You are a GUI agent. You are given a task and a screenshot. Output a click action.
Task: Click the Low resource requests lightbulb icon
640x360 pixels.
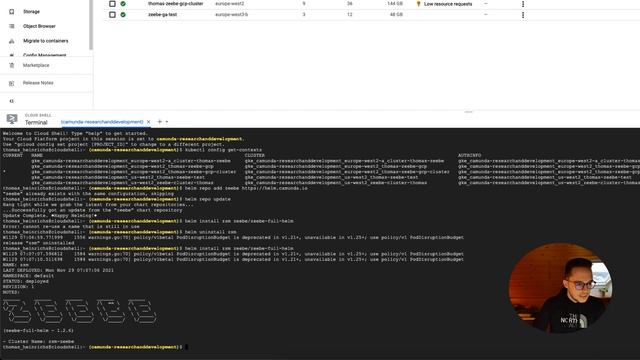pyautogui.click(x=418, y=4)
